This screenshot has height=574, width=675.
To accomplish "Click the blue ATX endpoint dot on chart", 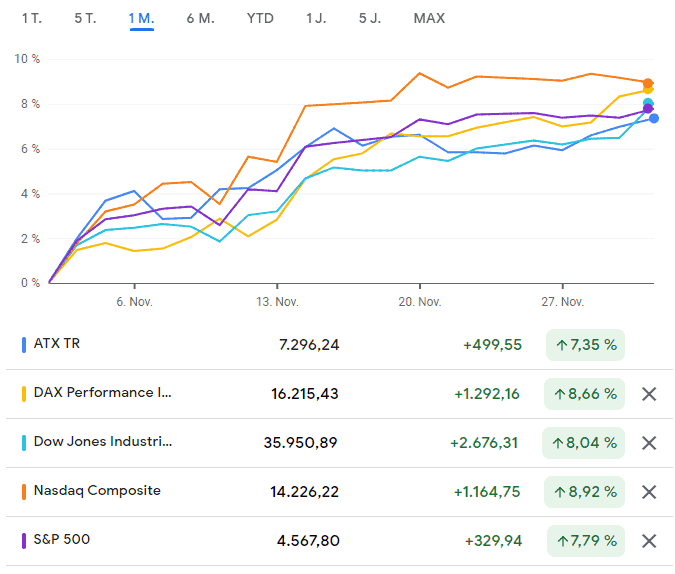I will coord(654,118).
